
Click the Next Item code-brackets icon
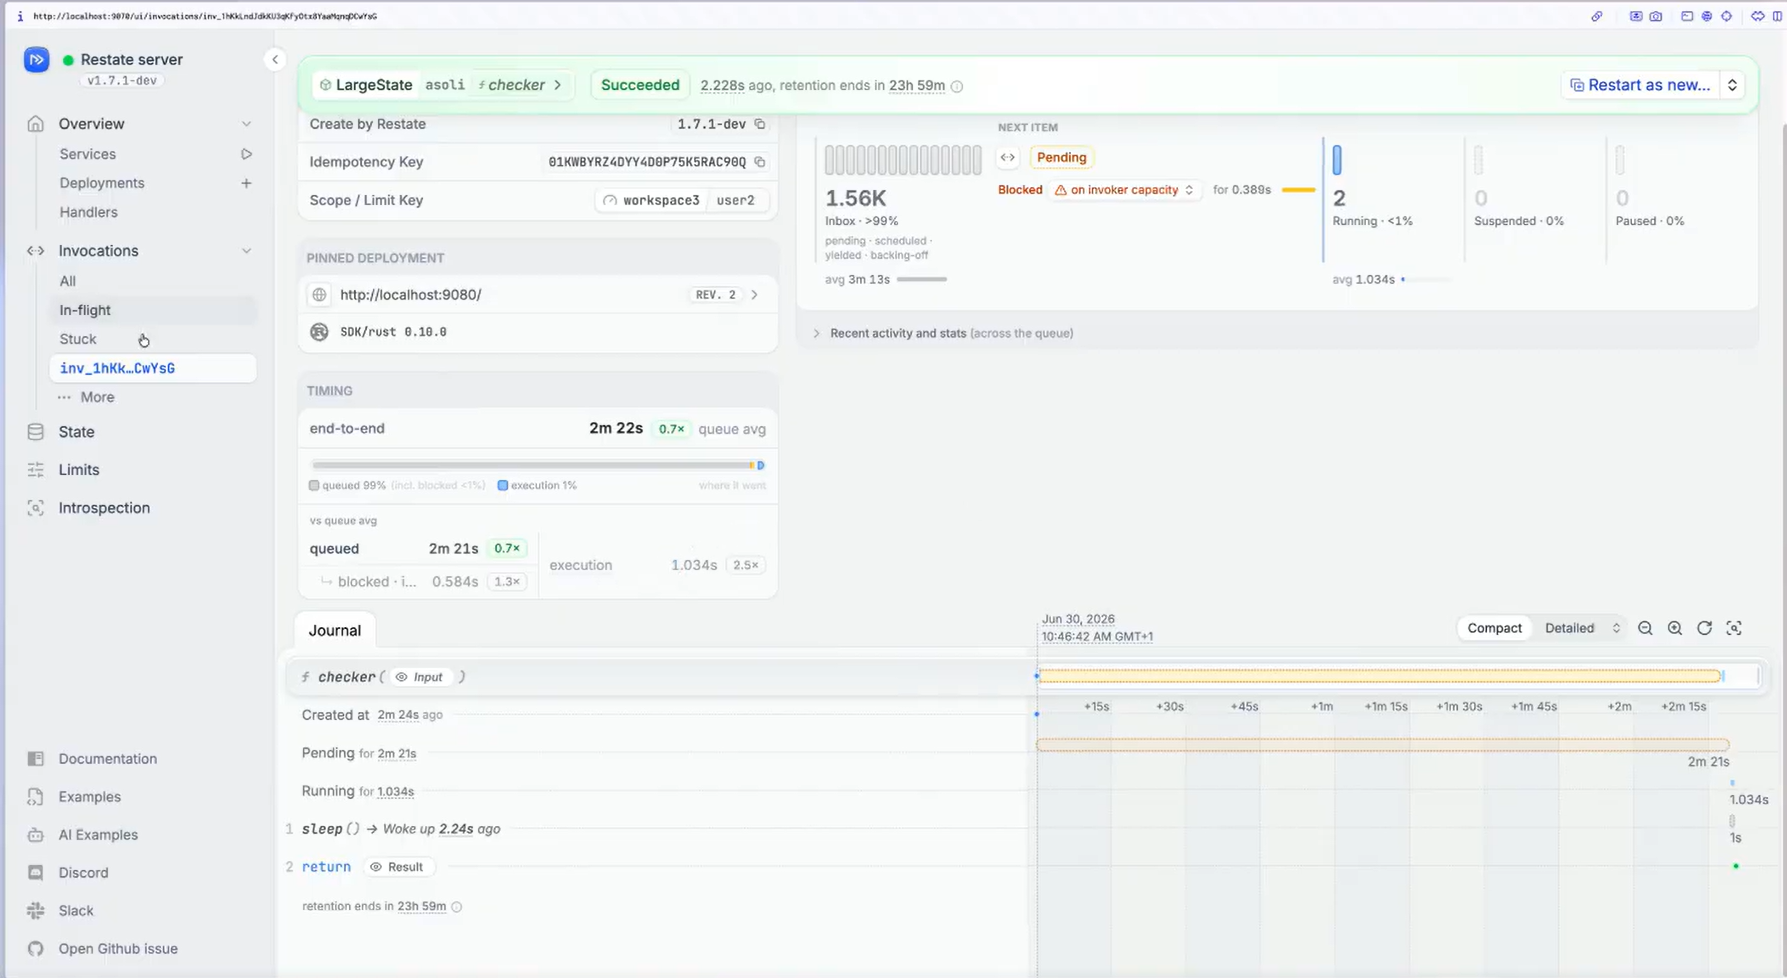pyautogui.click(x=1008, y=158)
